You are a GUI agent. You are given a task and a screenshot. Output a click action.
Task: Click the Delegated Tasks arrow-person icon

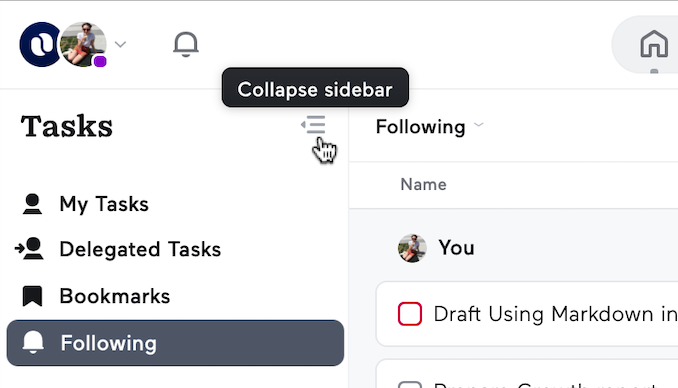(29, 249)
